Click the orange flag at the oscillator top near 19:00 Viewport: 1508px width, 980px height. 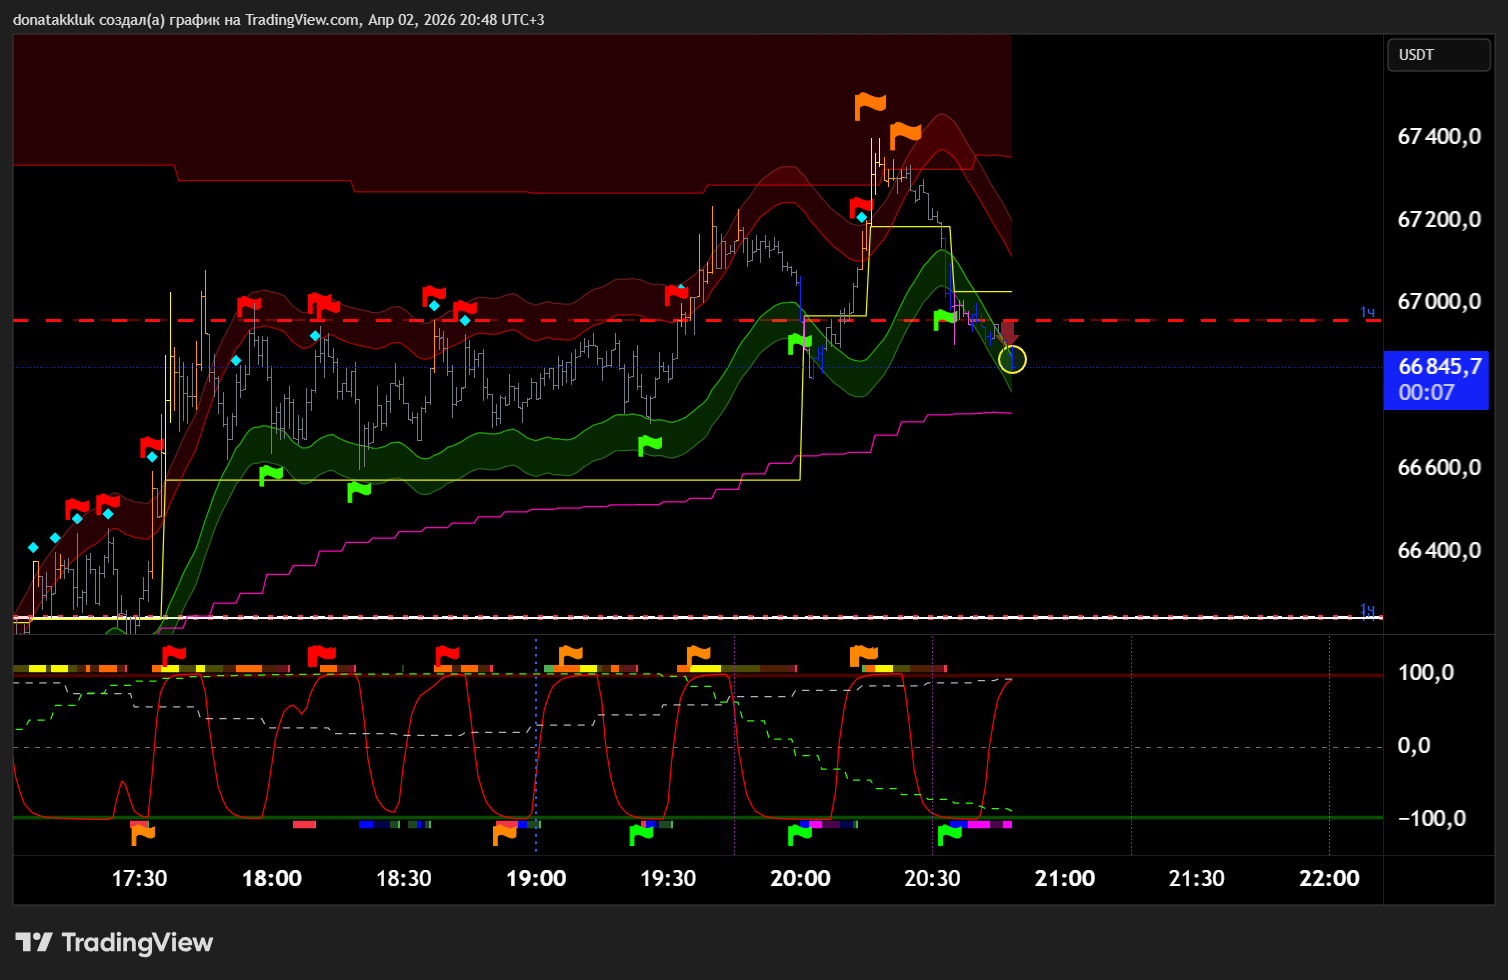click(570, 656)
